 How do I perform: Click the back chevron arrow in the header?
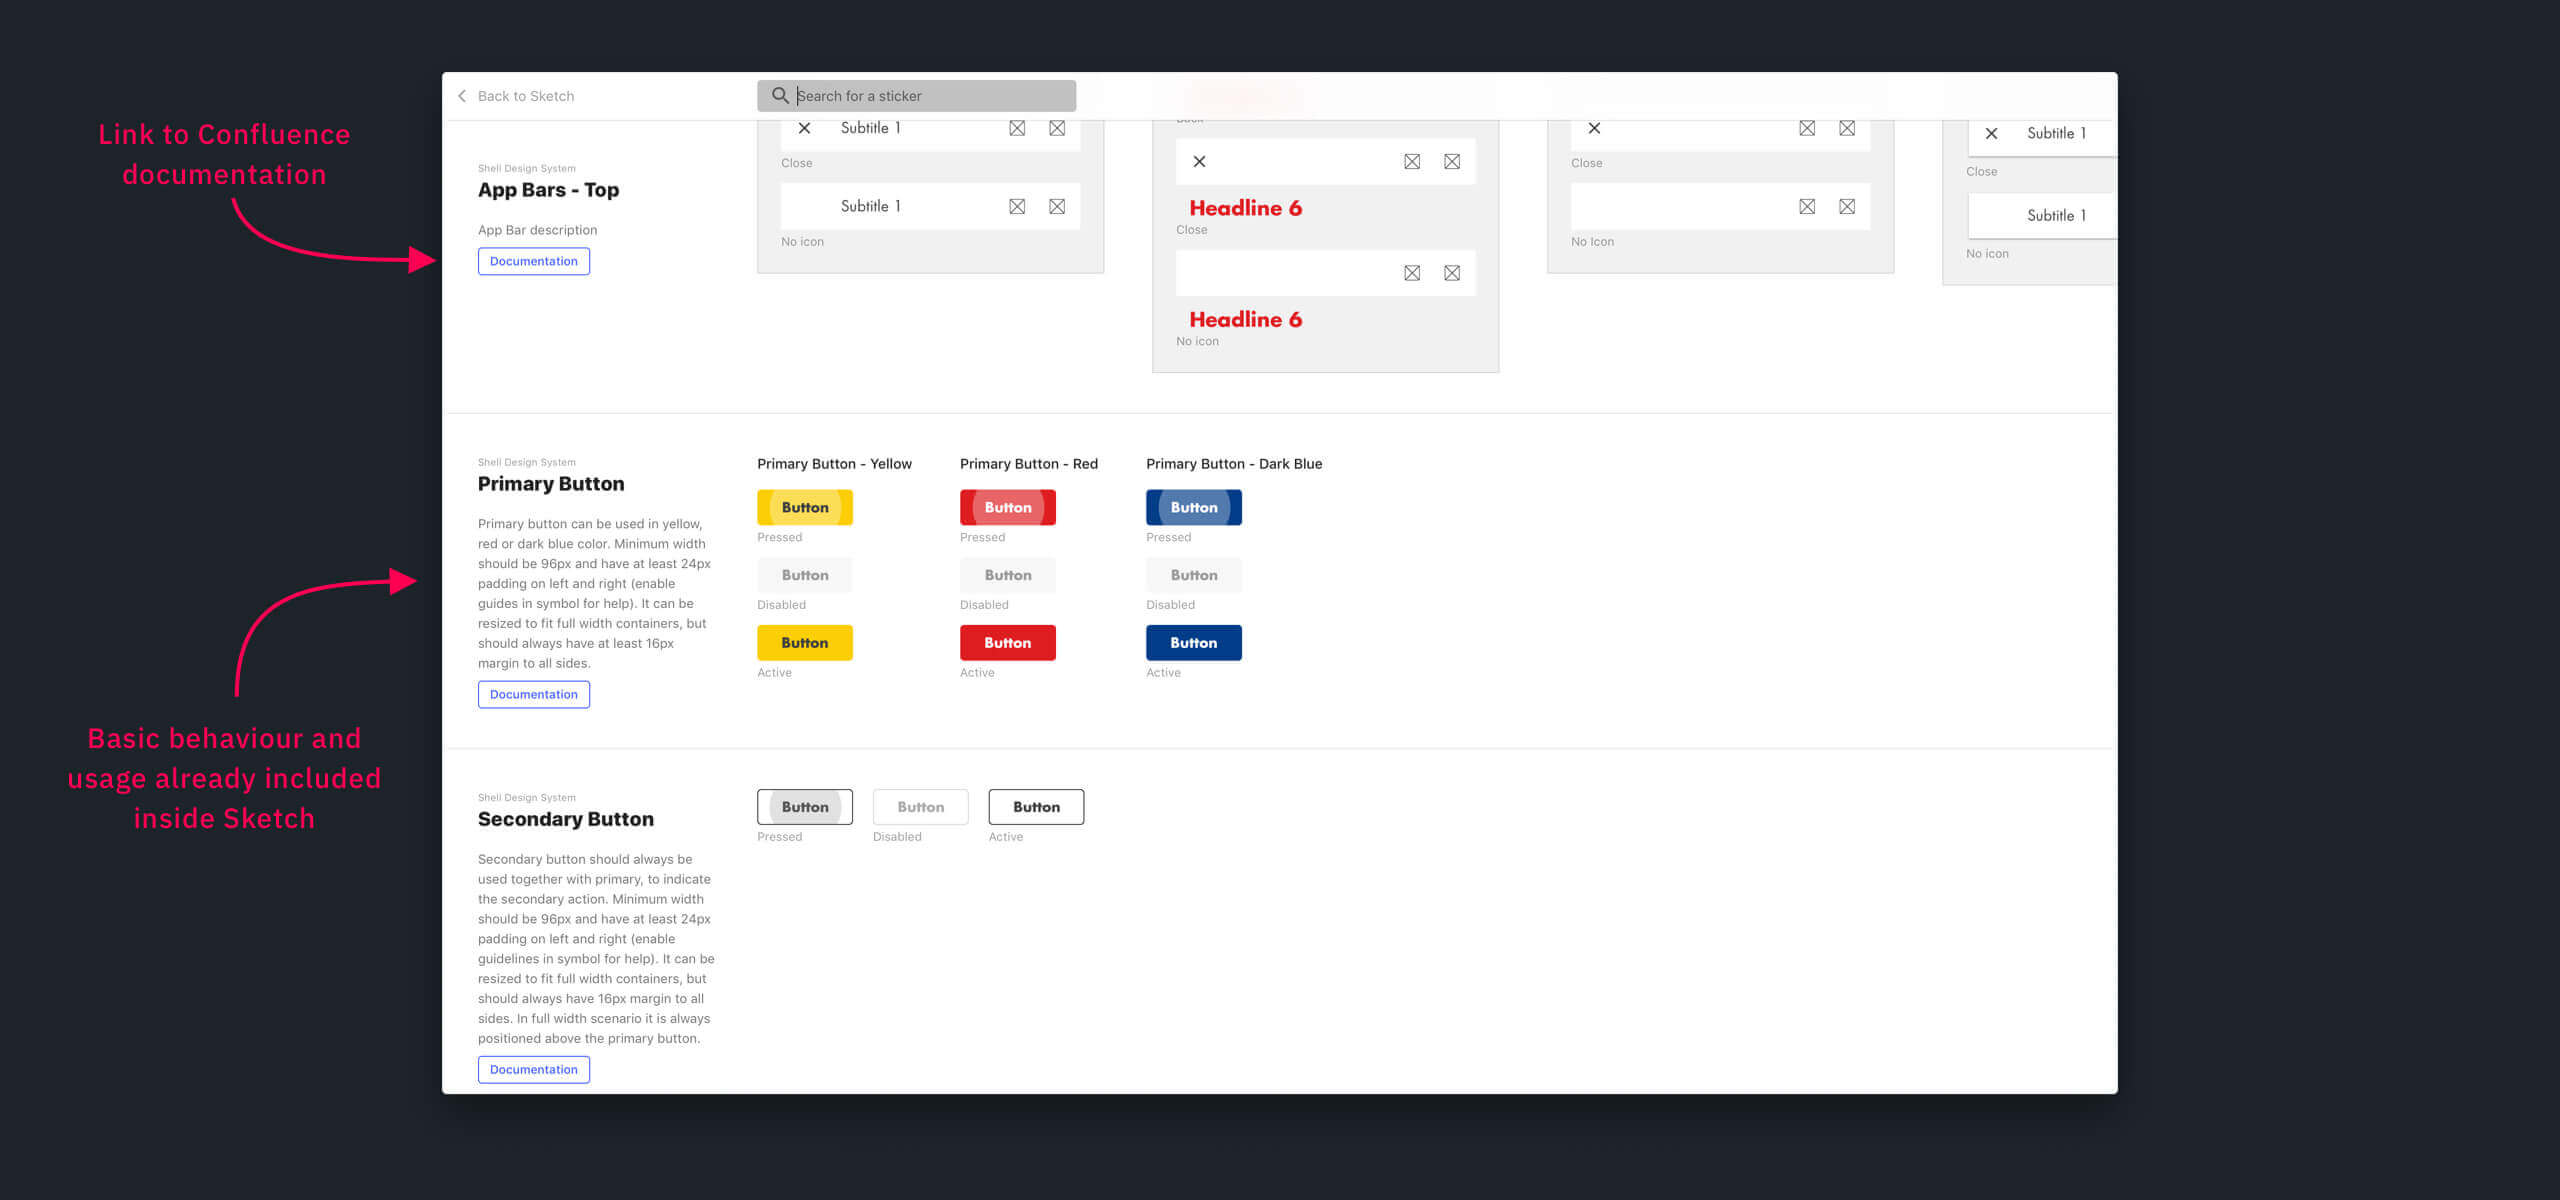[x=461, y=96]
